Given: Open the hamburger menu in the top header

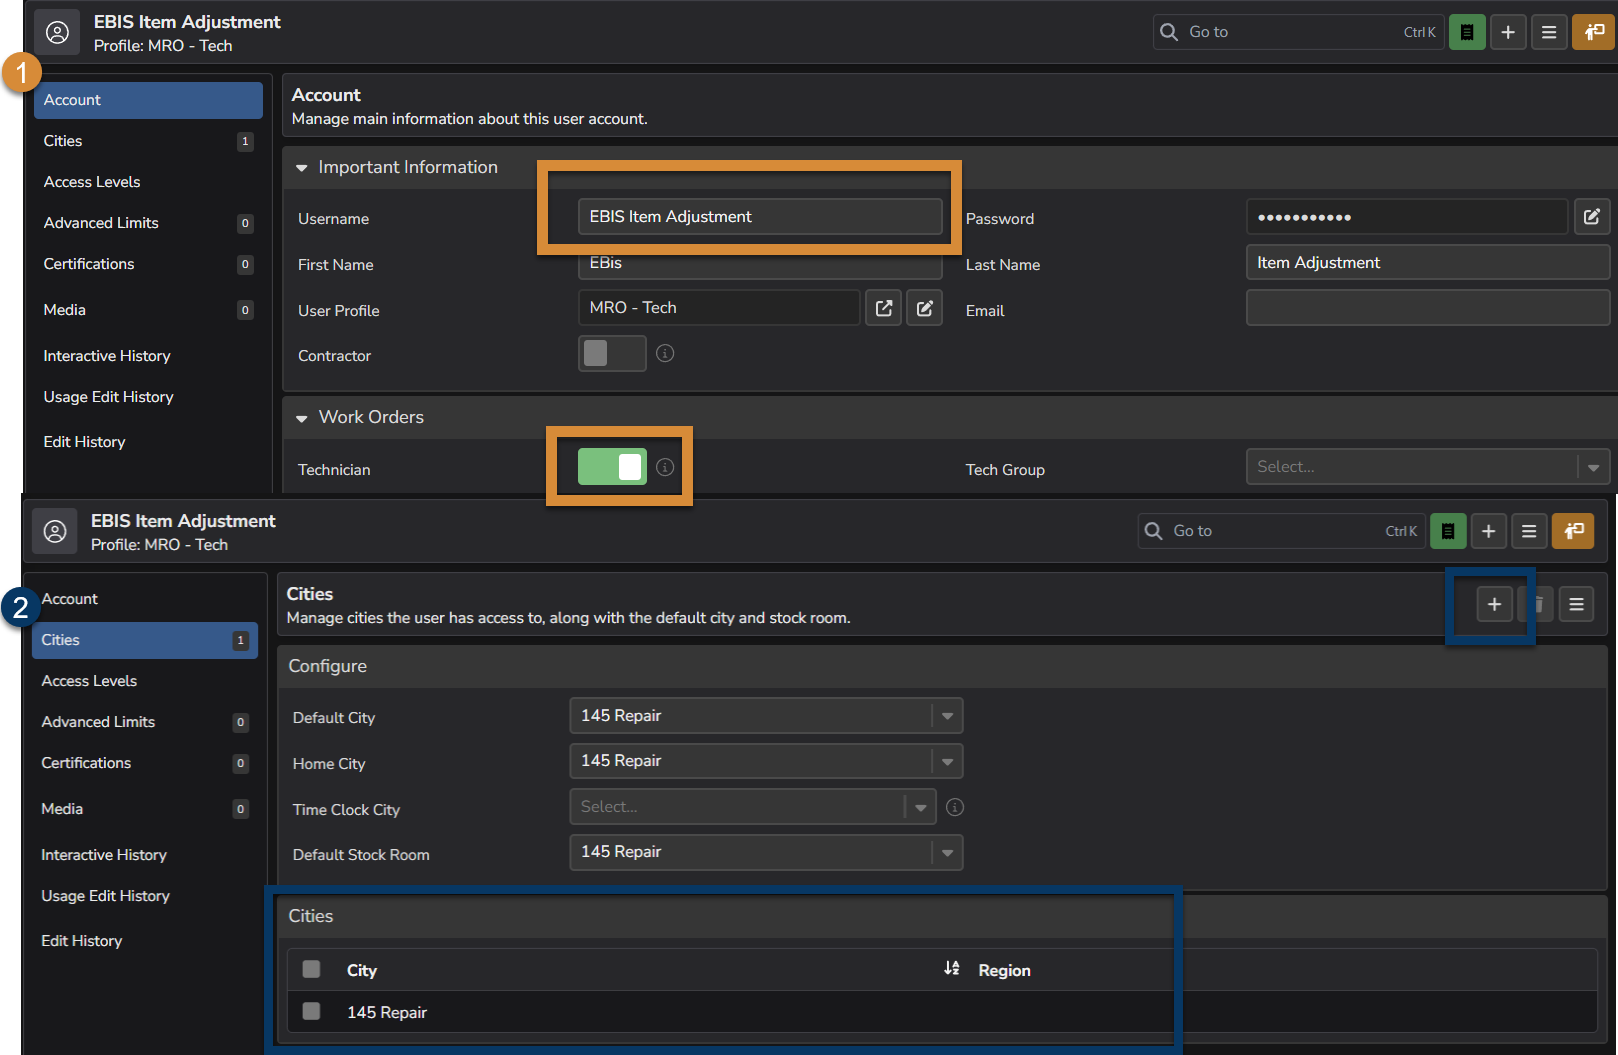Looking at the screenshot, I should 1549,32.
